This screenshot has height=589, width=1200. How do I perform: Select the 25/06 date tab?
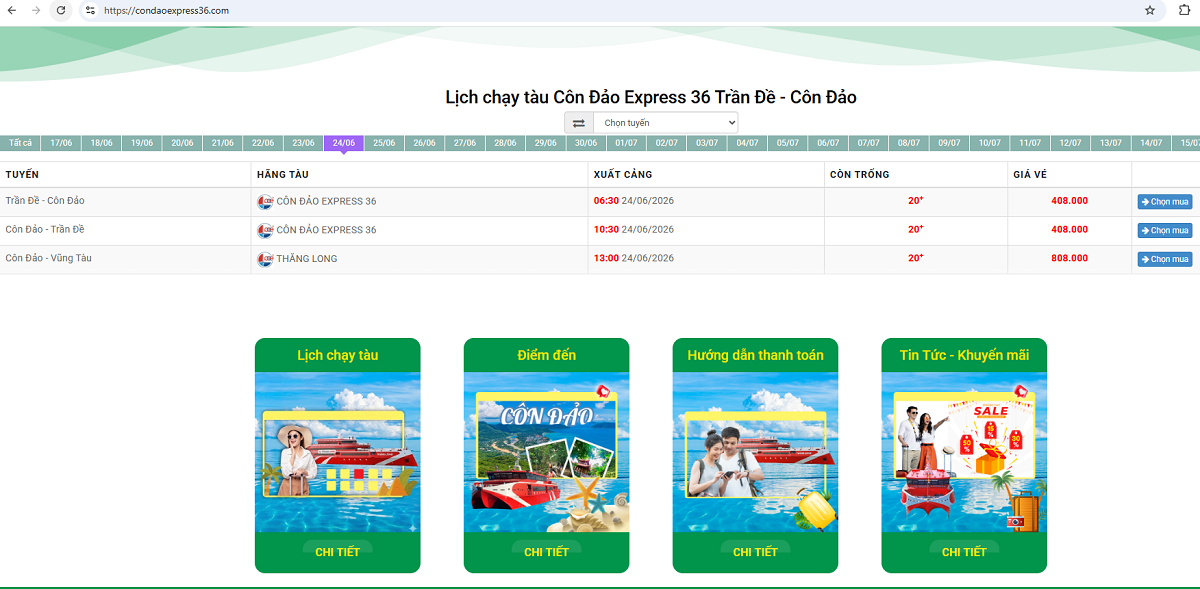[384, 143]
